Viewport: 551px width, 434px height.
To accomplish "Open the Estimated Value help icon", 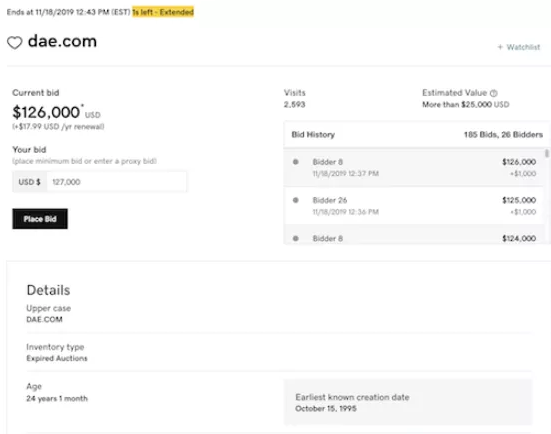I will (x=494, y=93).
